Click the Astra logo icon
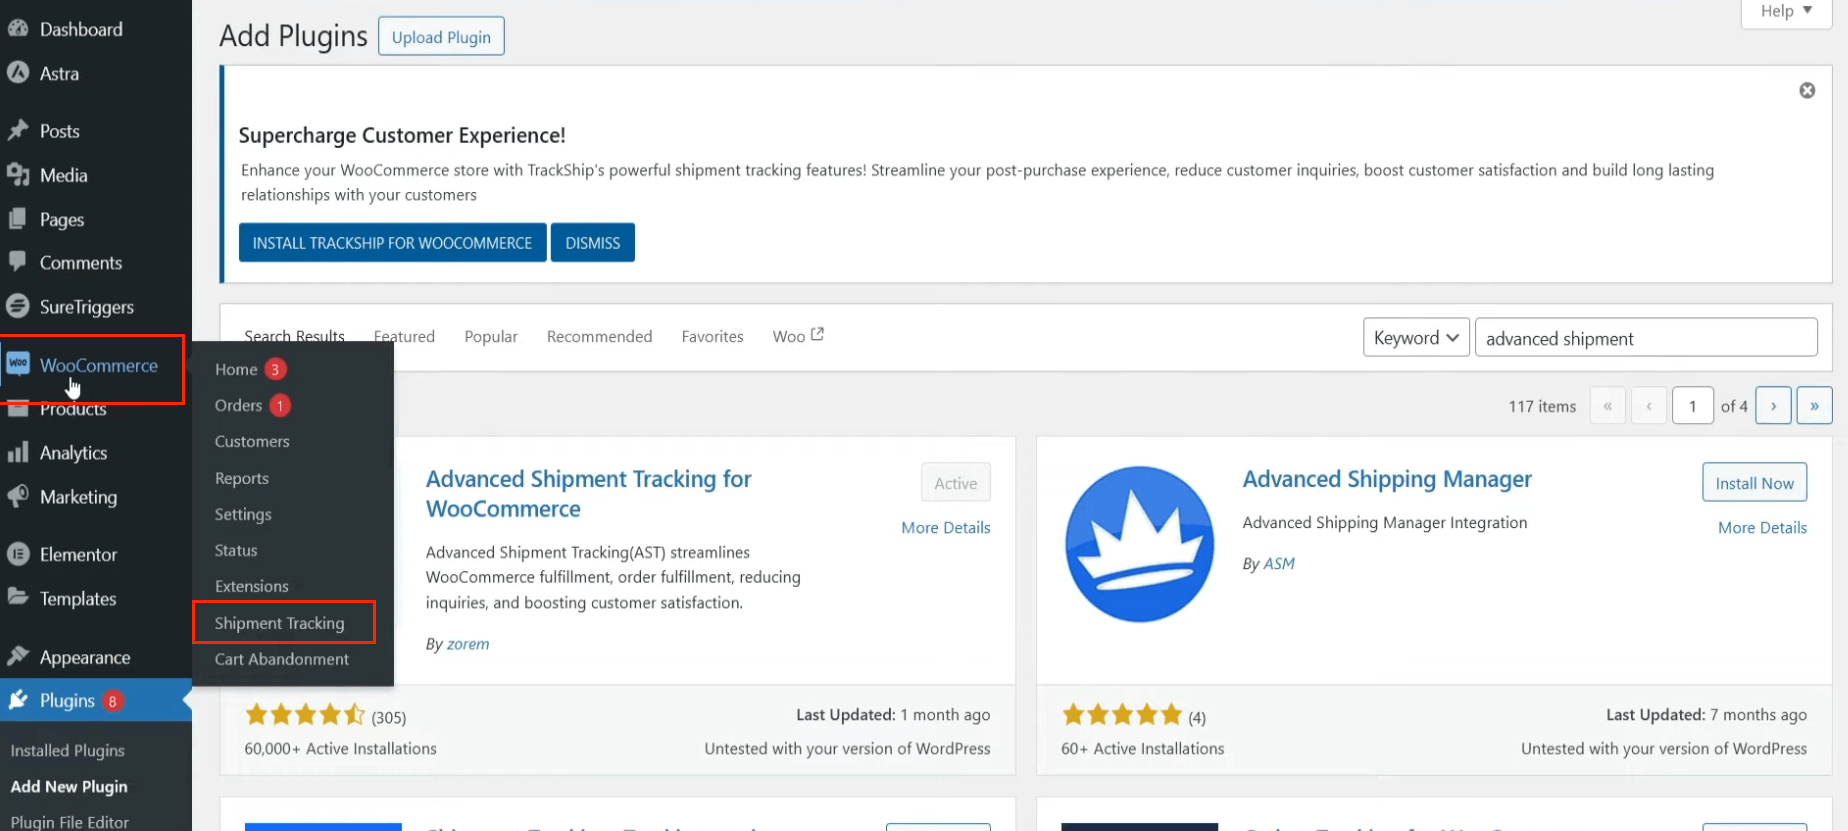Image resolution: width=1848 pixels, height=831 pixels. point(18,73)
